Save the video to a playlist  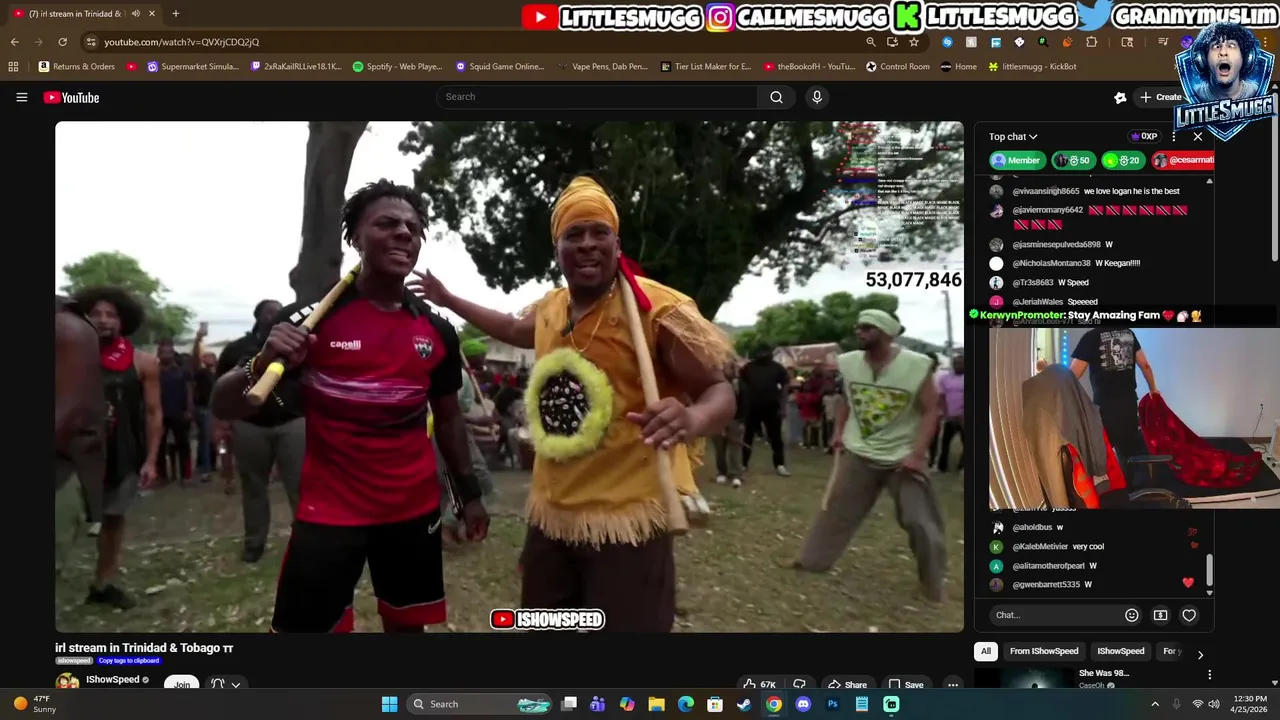[x=906, y=685]
